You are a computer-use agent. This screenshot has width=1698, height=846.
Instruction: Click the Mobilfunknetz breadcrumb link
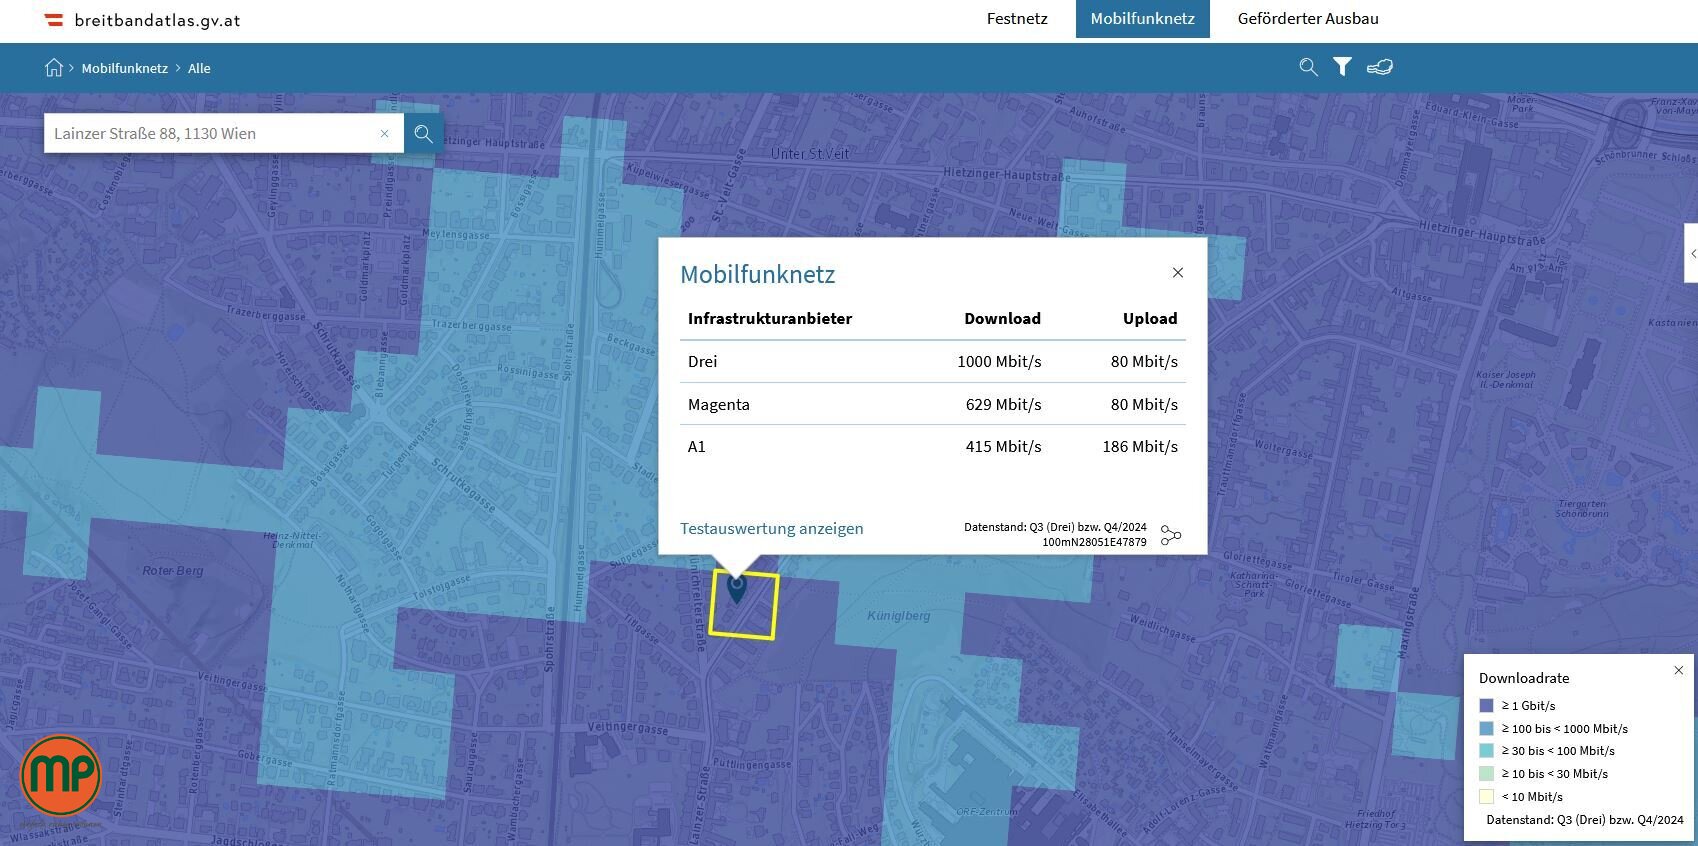point(125,68)
